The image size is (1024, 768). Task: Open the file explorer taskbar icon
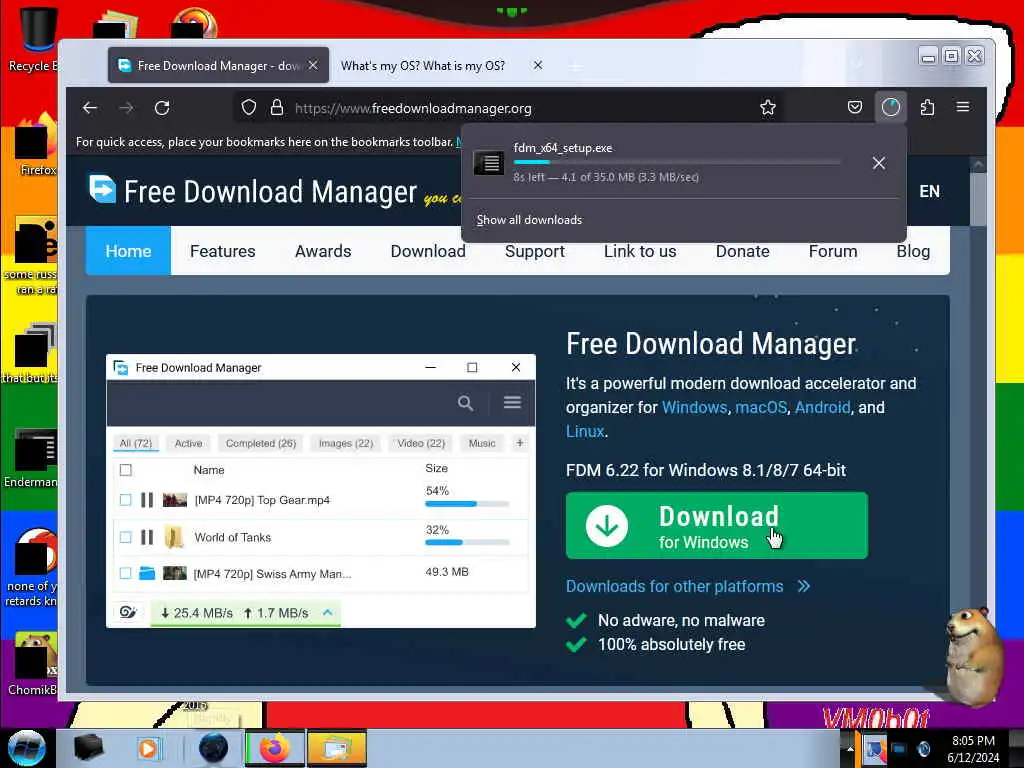point(336,748)
